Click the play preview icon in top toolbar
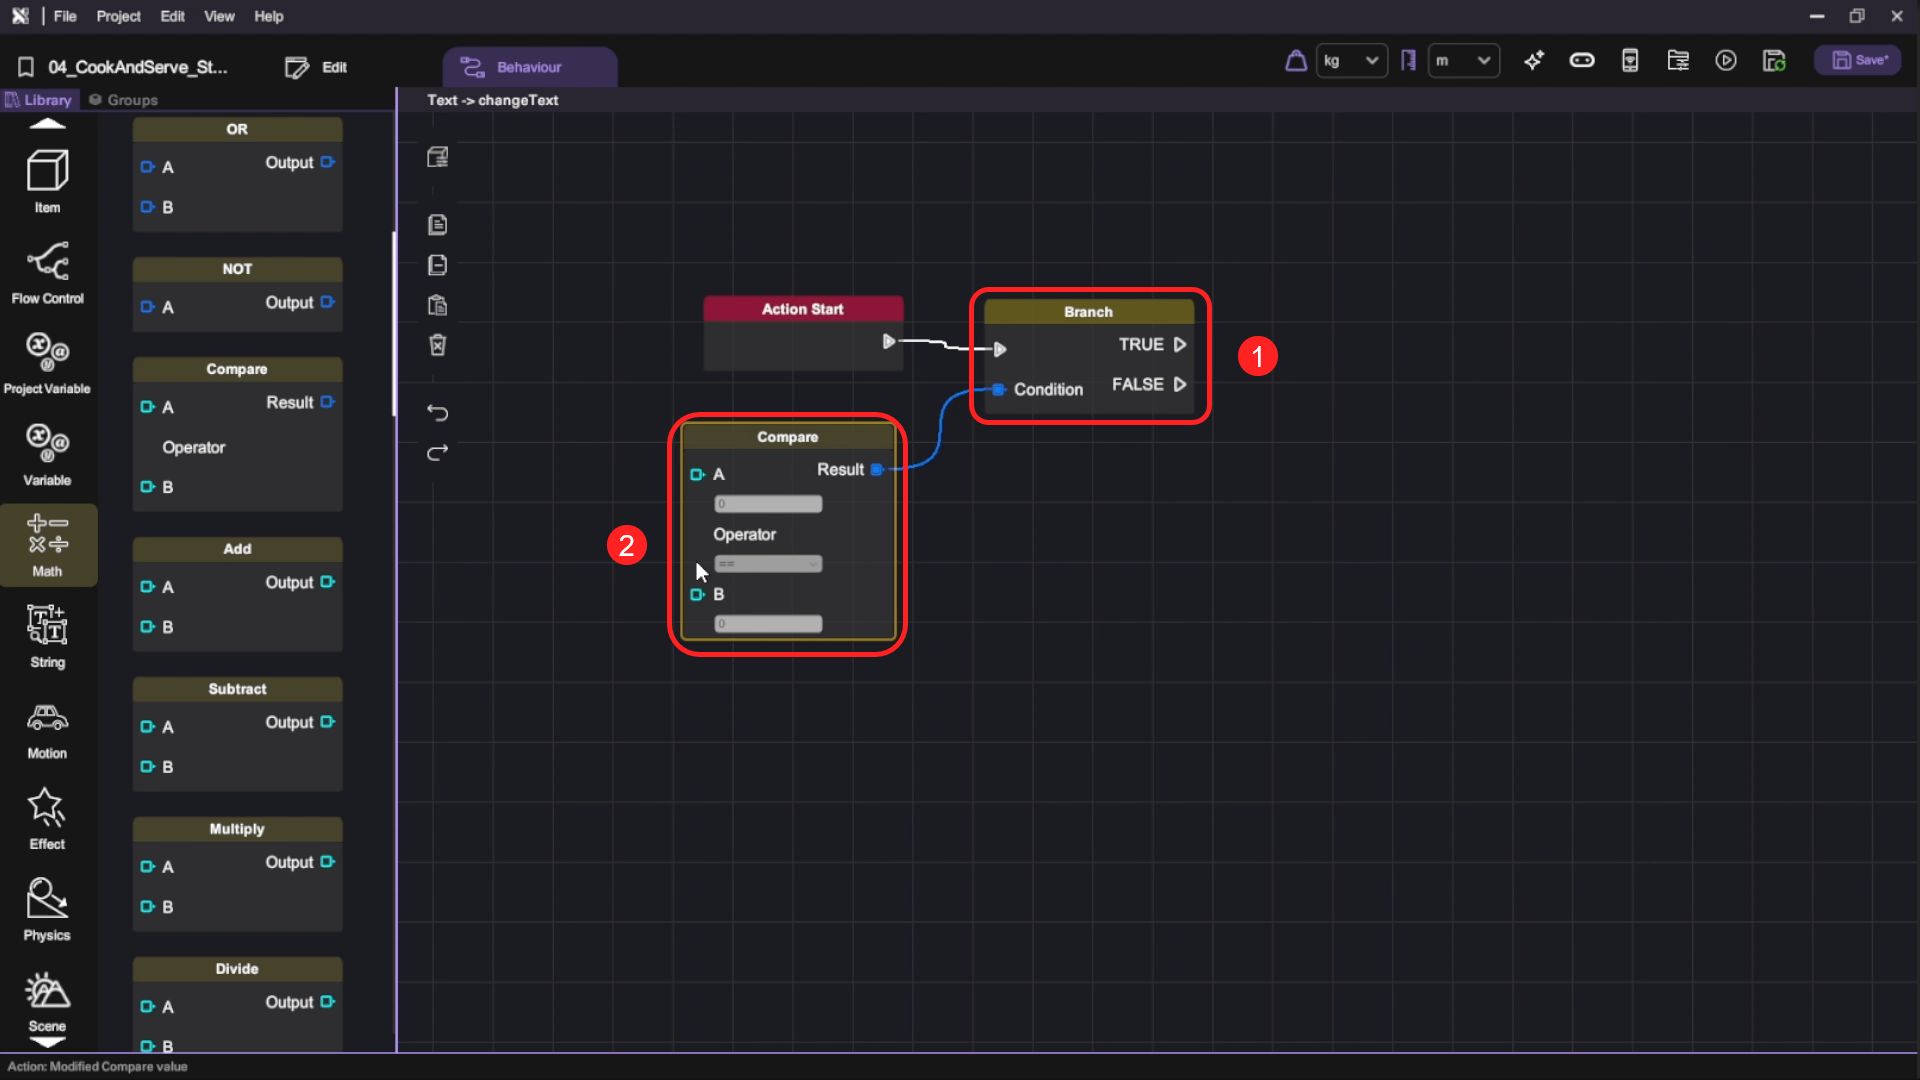The width and height of the screenshot is (1920, 1080). pyautogui.click(x=1726, y=61)
